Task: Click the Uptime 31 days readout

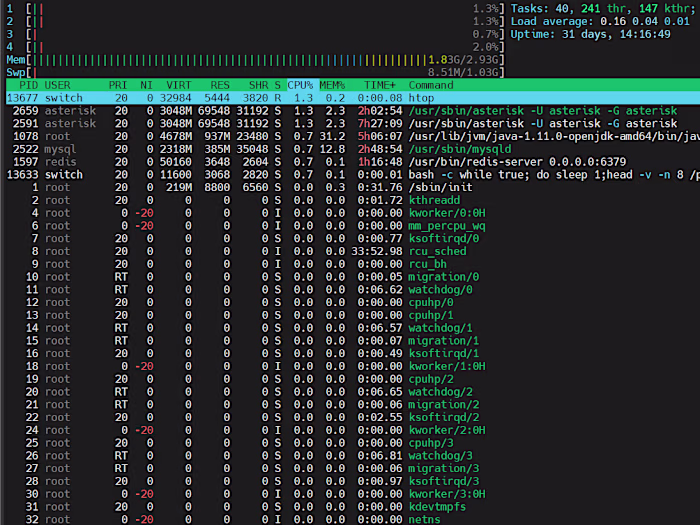Action: [591, 34]
